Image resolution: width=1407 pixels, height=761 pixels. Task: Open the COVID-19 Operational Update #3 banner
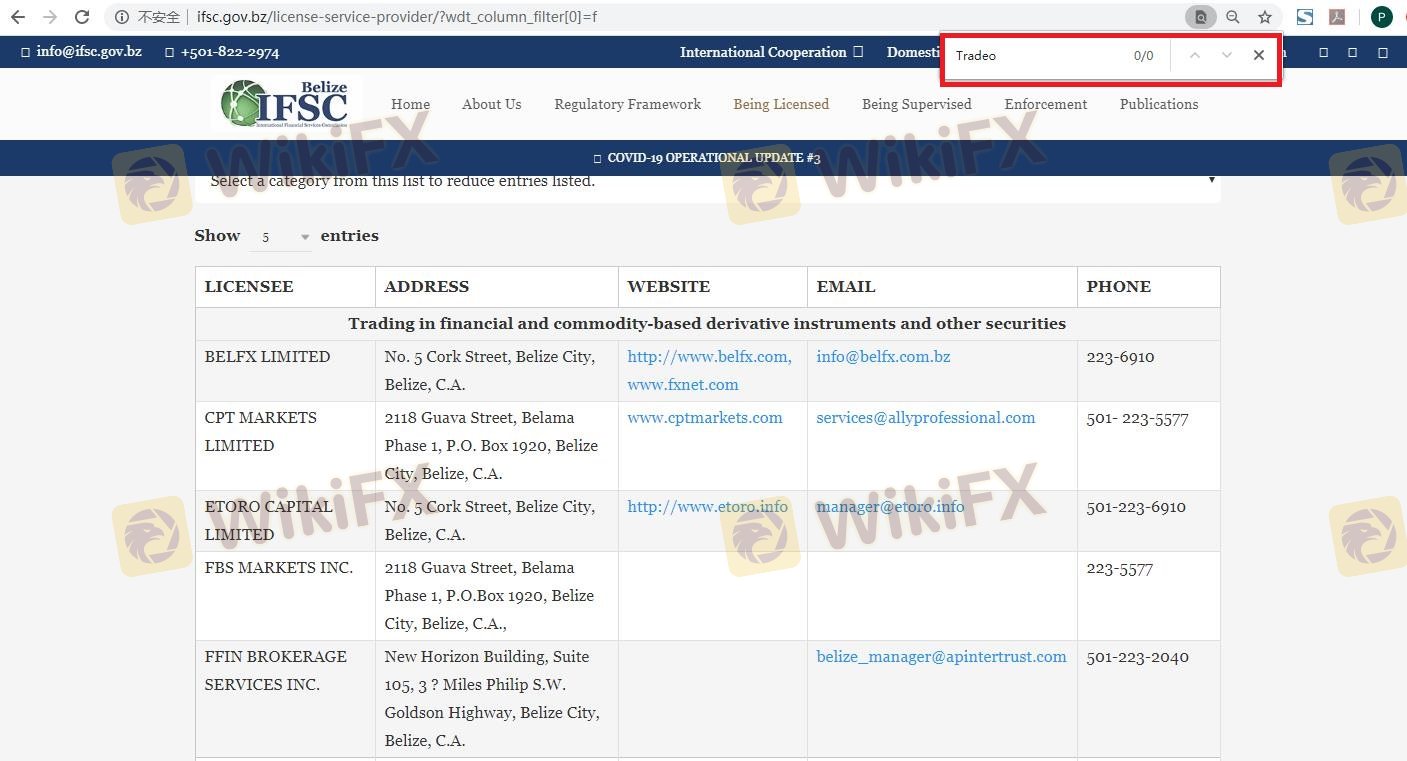pos(707,158)
